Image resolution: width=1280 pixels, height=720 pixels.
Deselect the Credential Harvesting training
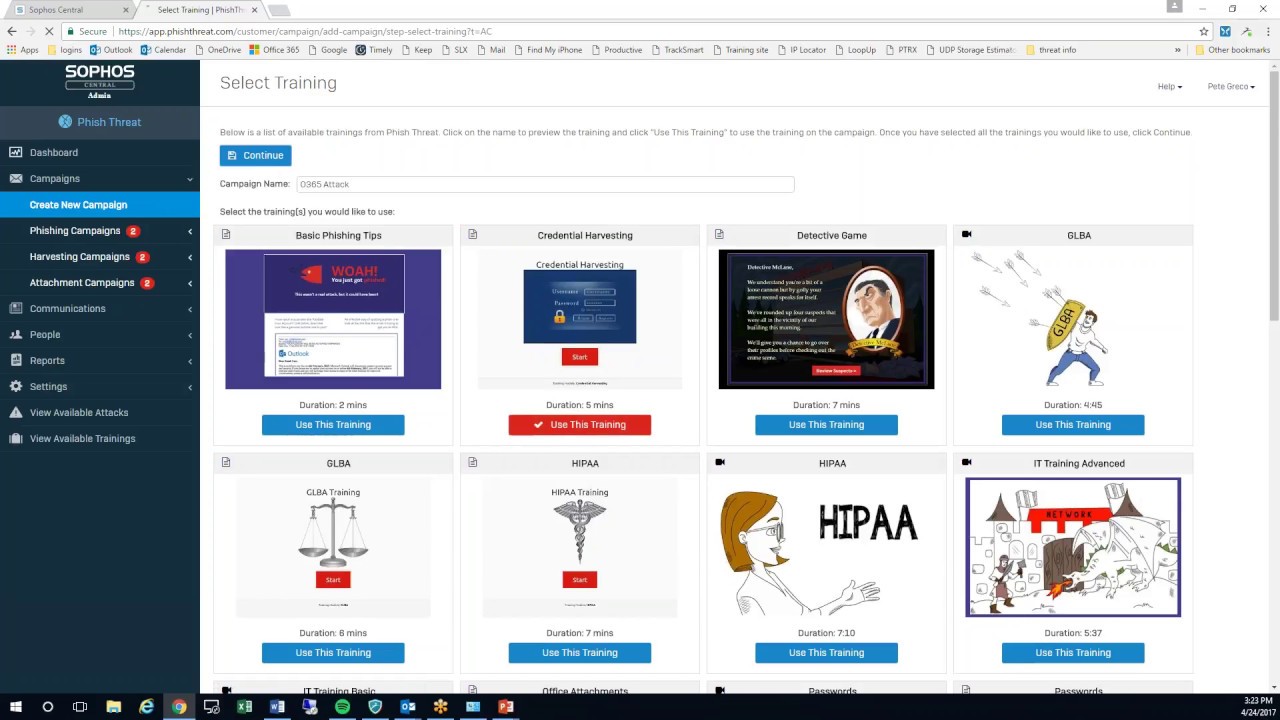pos(580,425)
